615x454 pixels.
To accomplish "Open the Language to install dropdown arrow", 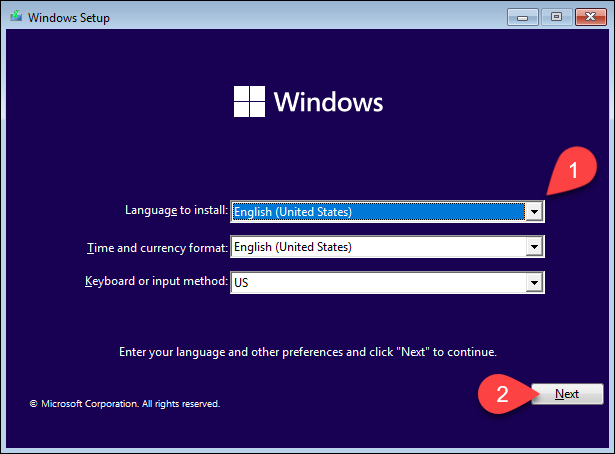I will 534,212.
